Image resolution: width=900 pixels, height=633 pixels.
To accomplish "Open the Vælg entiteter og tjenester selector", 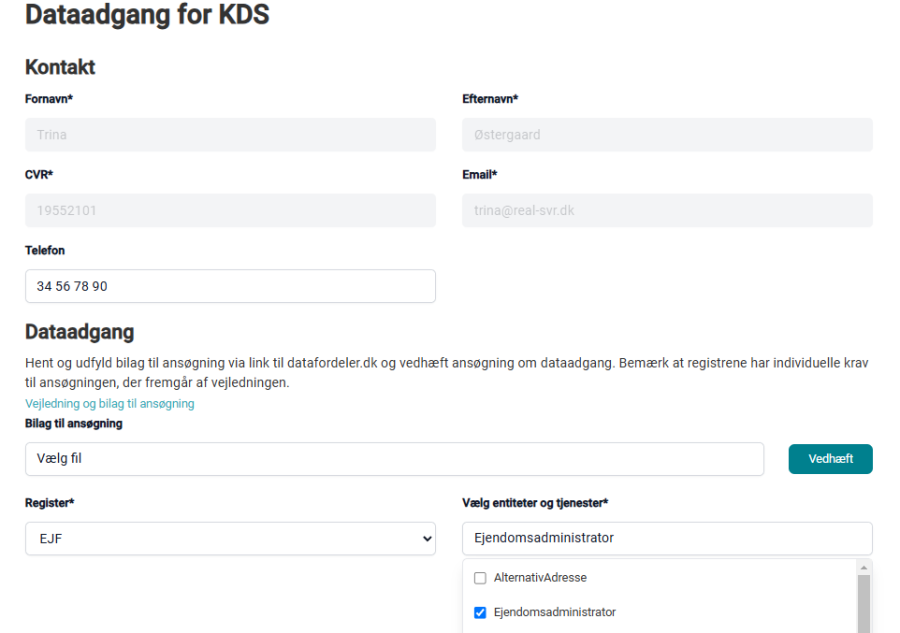I will pos(667,538).
